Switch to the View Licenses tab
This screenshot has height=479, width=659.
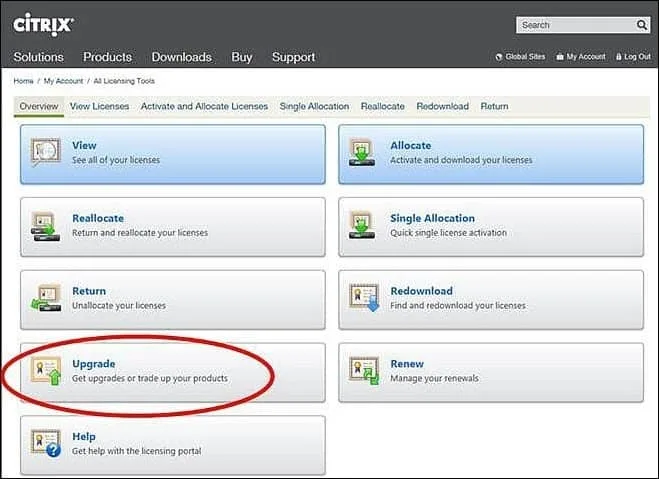pos(100,106)
